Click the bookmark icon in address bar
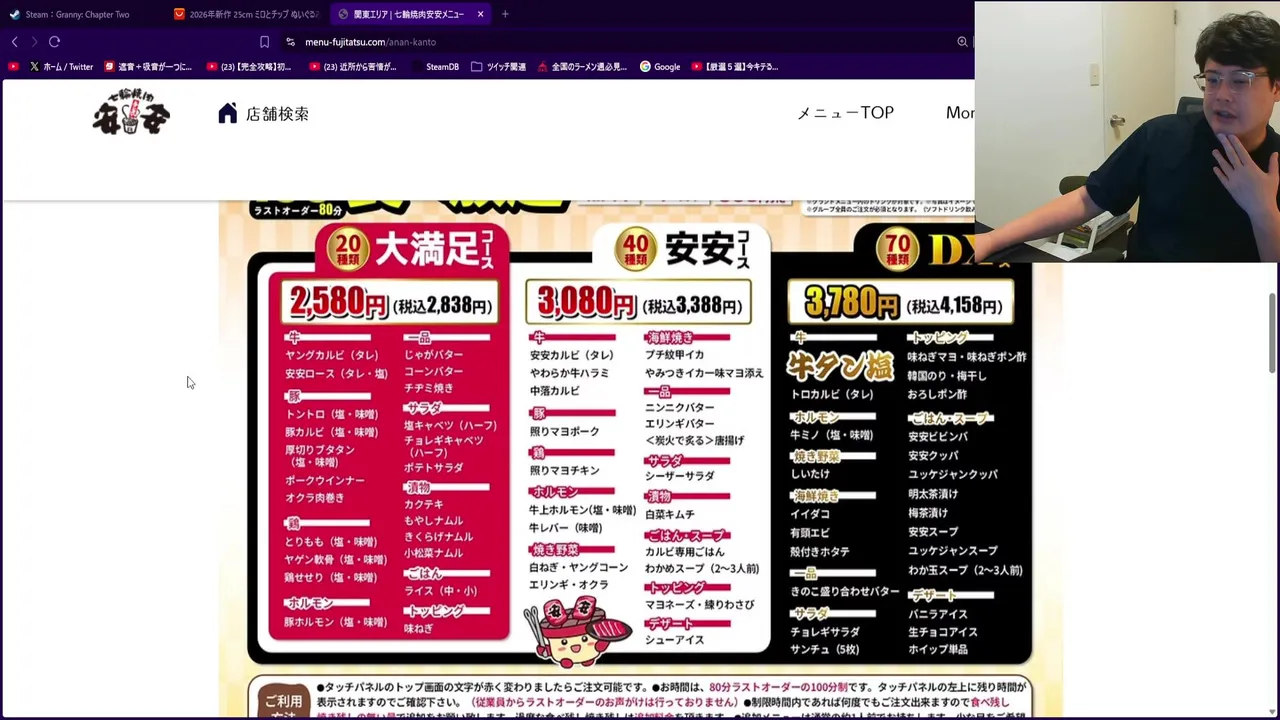The height and width of the screenshot is (720, 1280). 264,42
